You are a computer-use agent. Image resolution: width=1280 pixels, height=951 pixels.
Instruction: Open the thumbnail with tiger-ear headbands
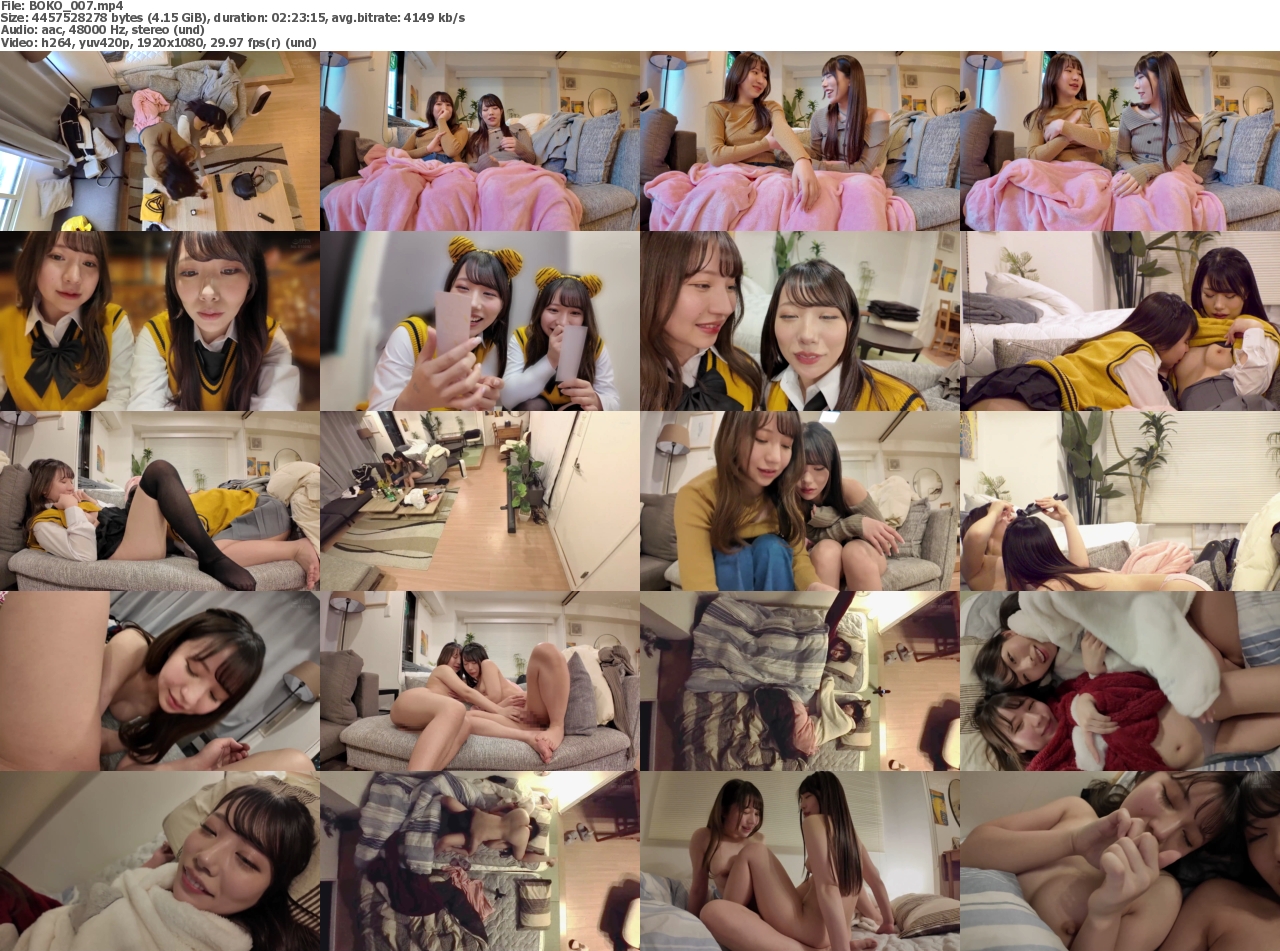pyautogui.click(x=480, y=321)
